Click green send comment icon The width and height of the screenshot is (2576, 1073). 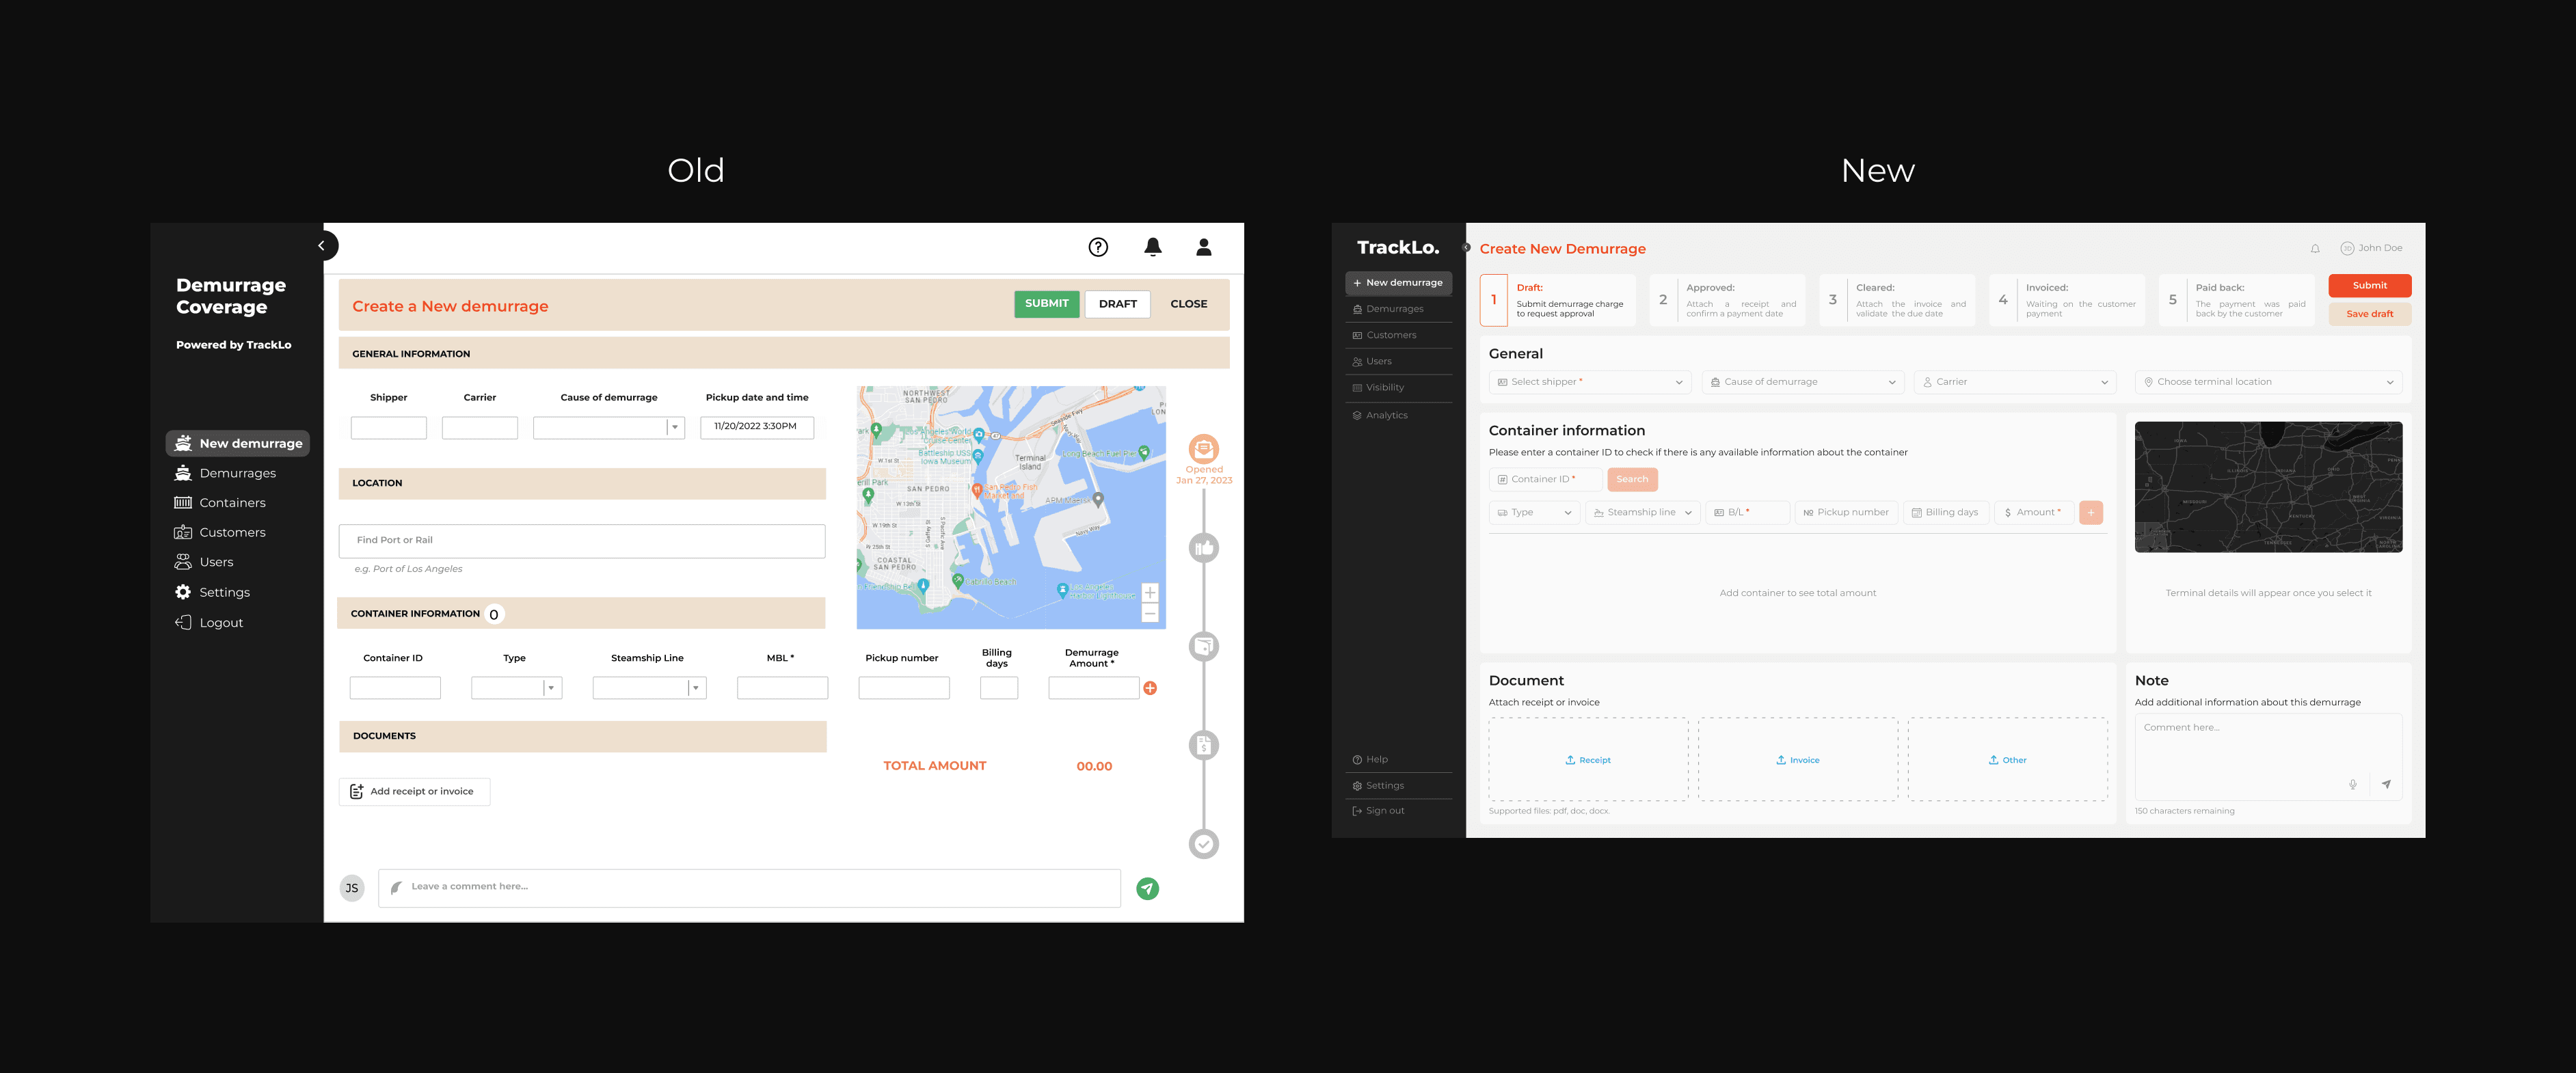(x=1147, y=888)
